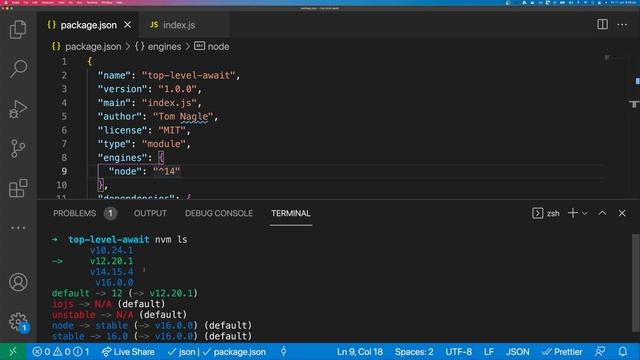Click the Prettier status item
Viewport: 640px width, 360px height.
click(562, 351)
